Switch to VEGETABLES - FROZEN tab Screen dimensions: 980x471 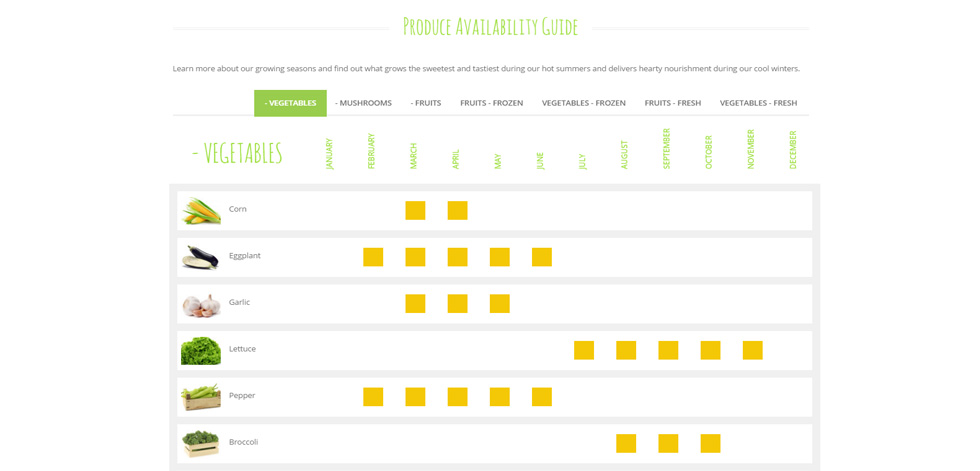(584, 103)
